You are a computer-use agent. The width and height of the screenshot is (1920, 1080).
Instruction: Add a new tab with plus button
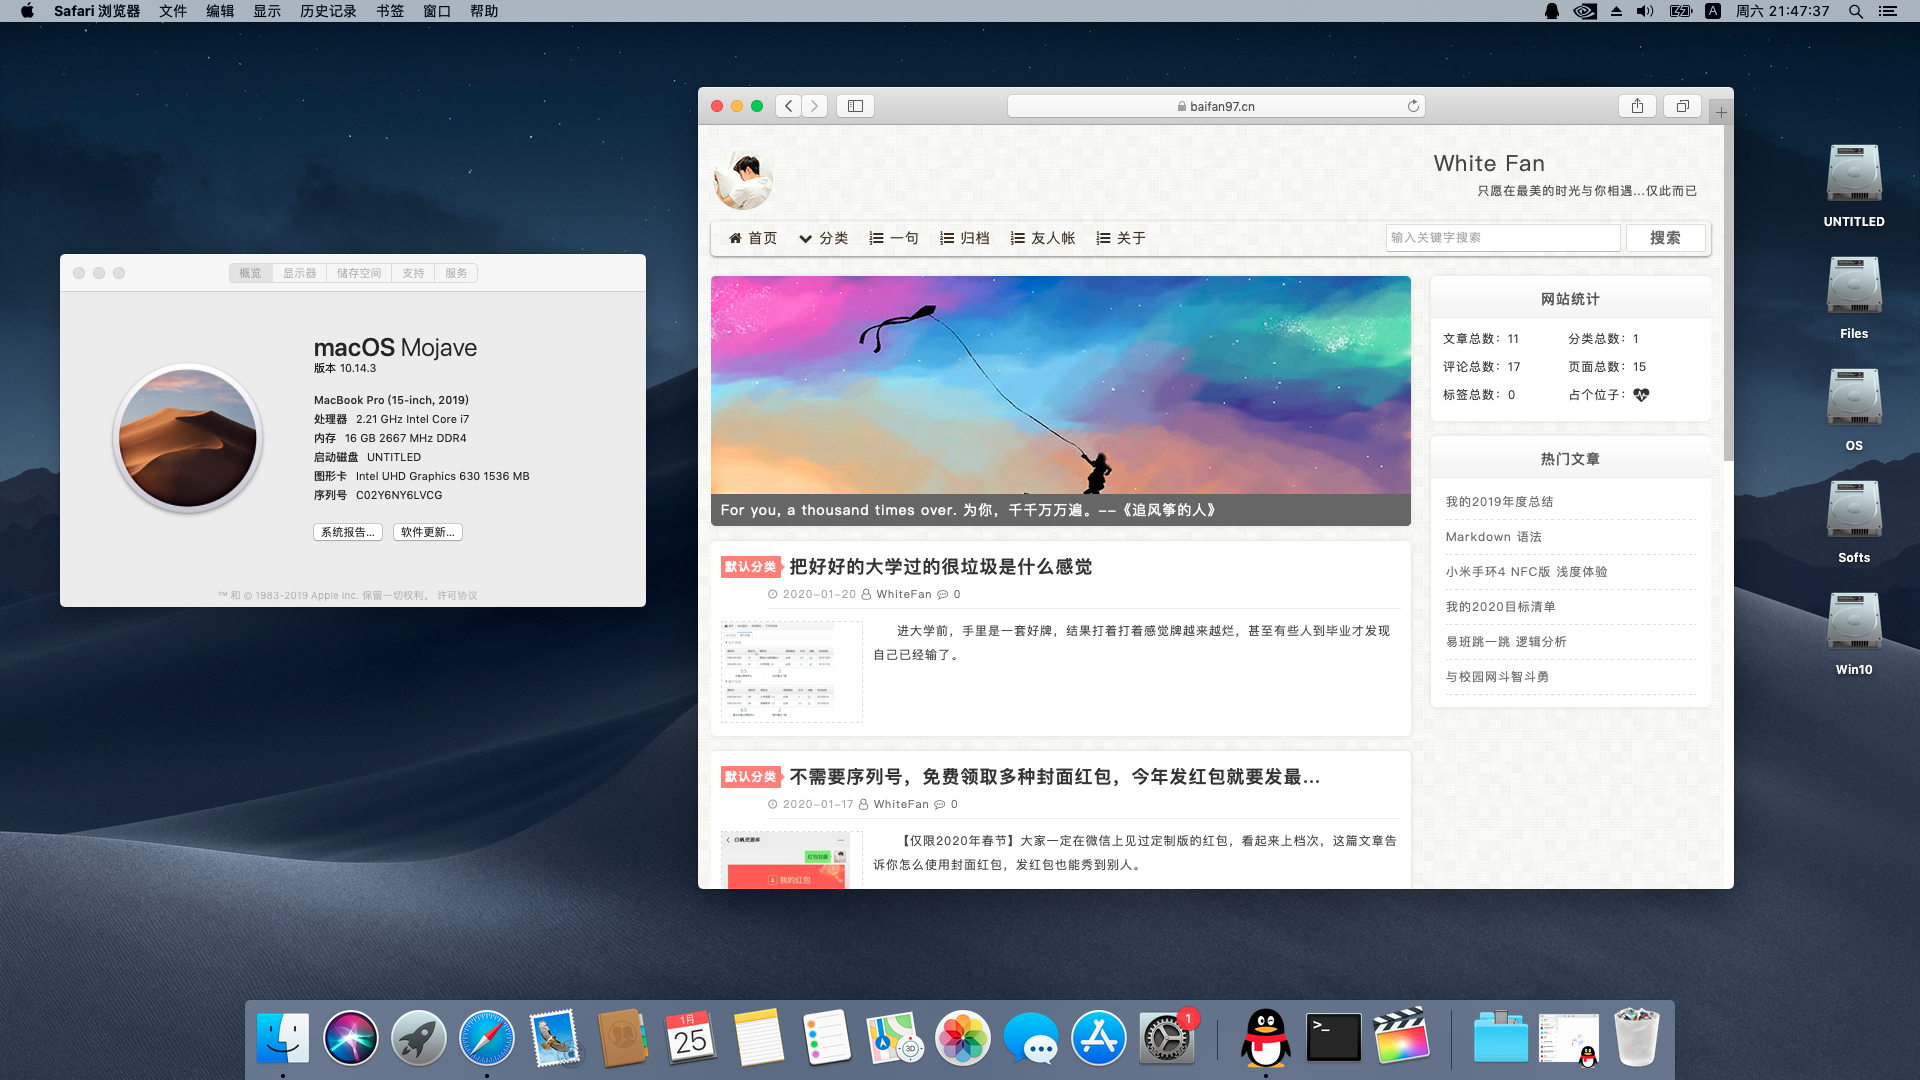click(x=1721, y=113)
